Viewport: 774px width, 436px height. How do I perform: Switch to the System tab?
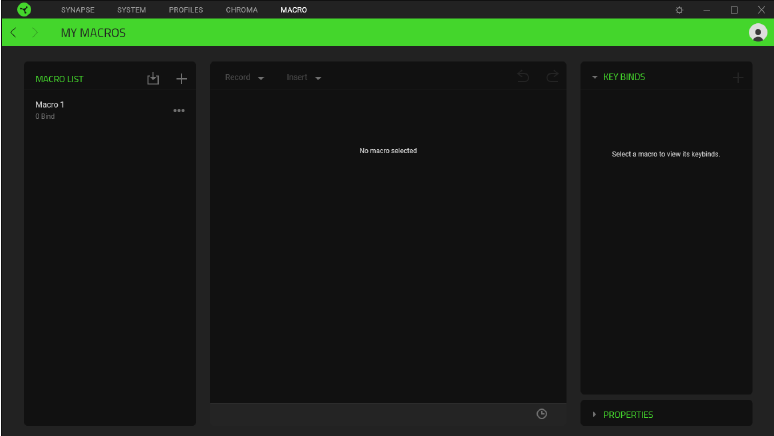131,10
